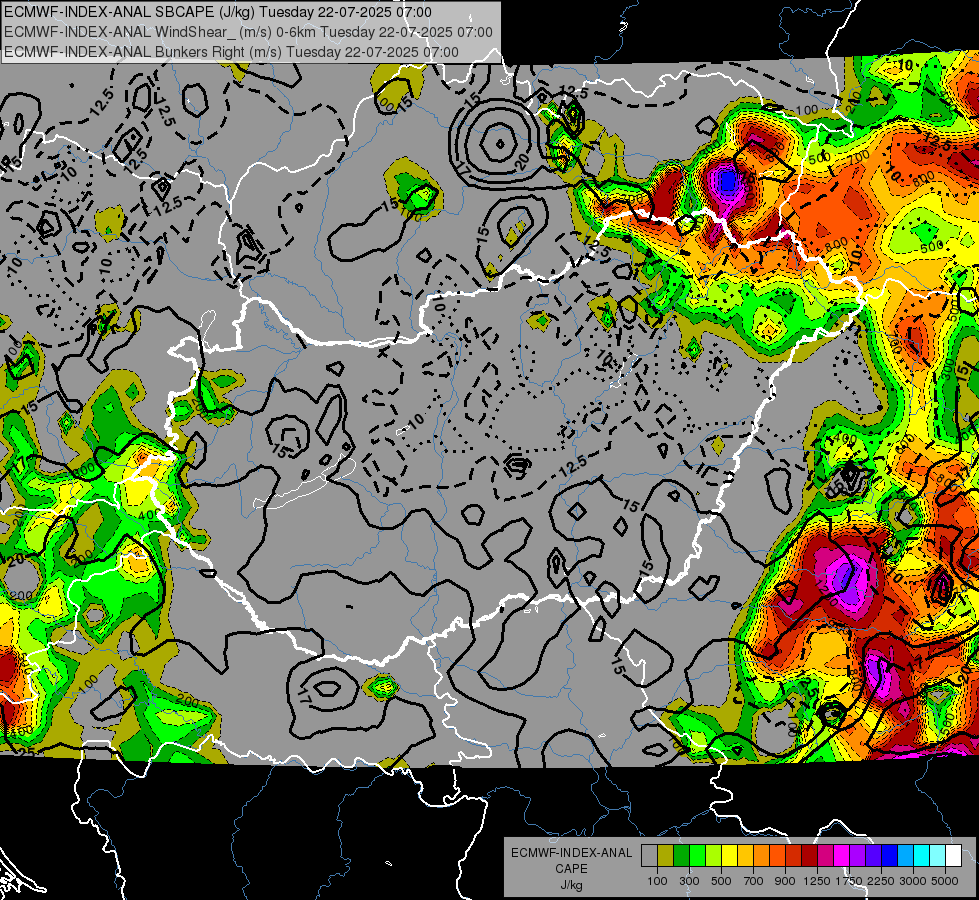This screenshot has width=979, height=900.
Task: Click the legend value 3000
Action: click(x=913, y=881)
